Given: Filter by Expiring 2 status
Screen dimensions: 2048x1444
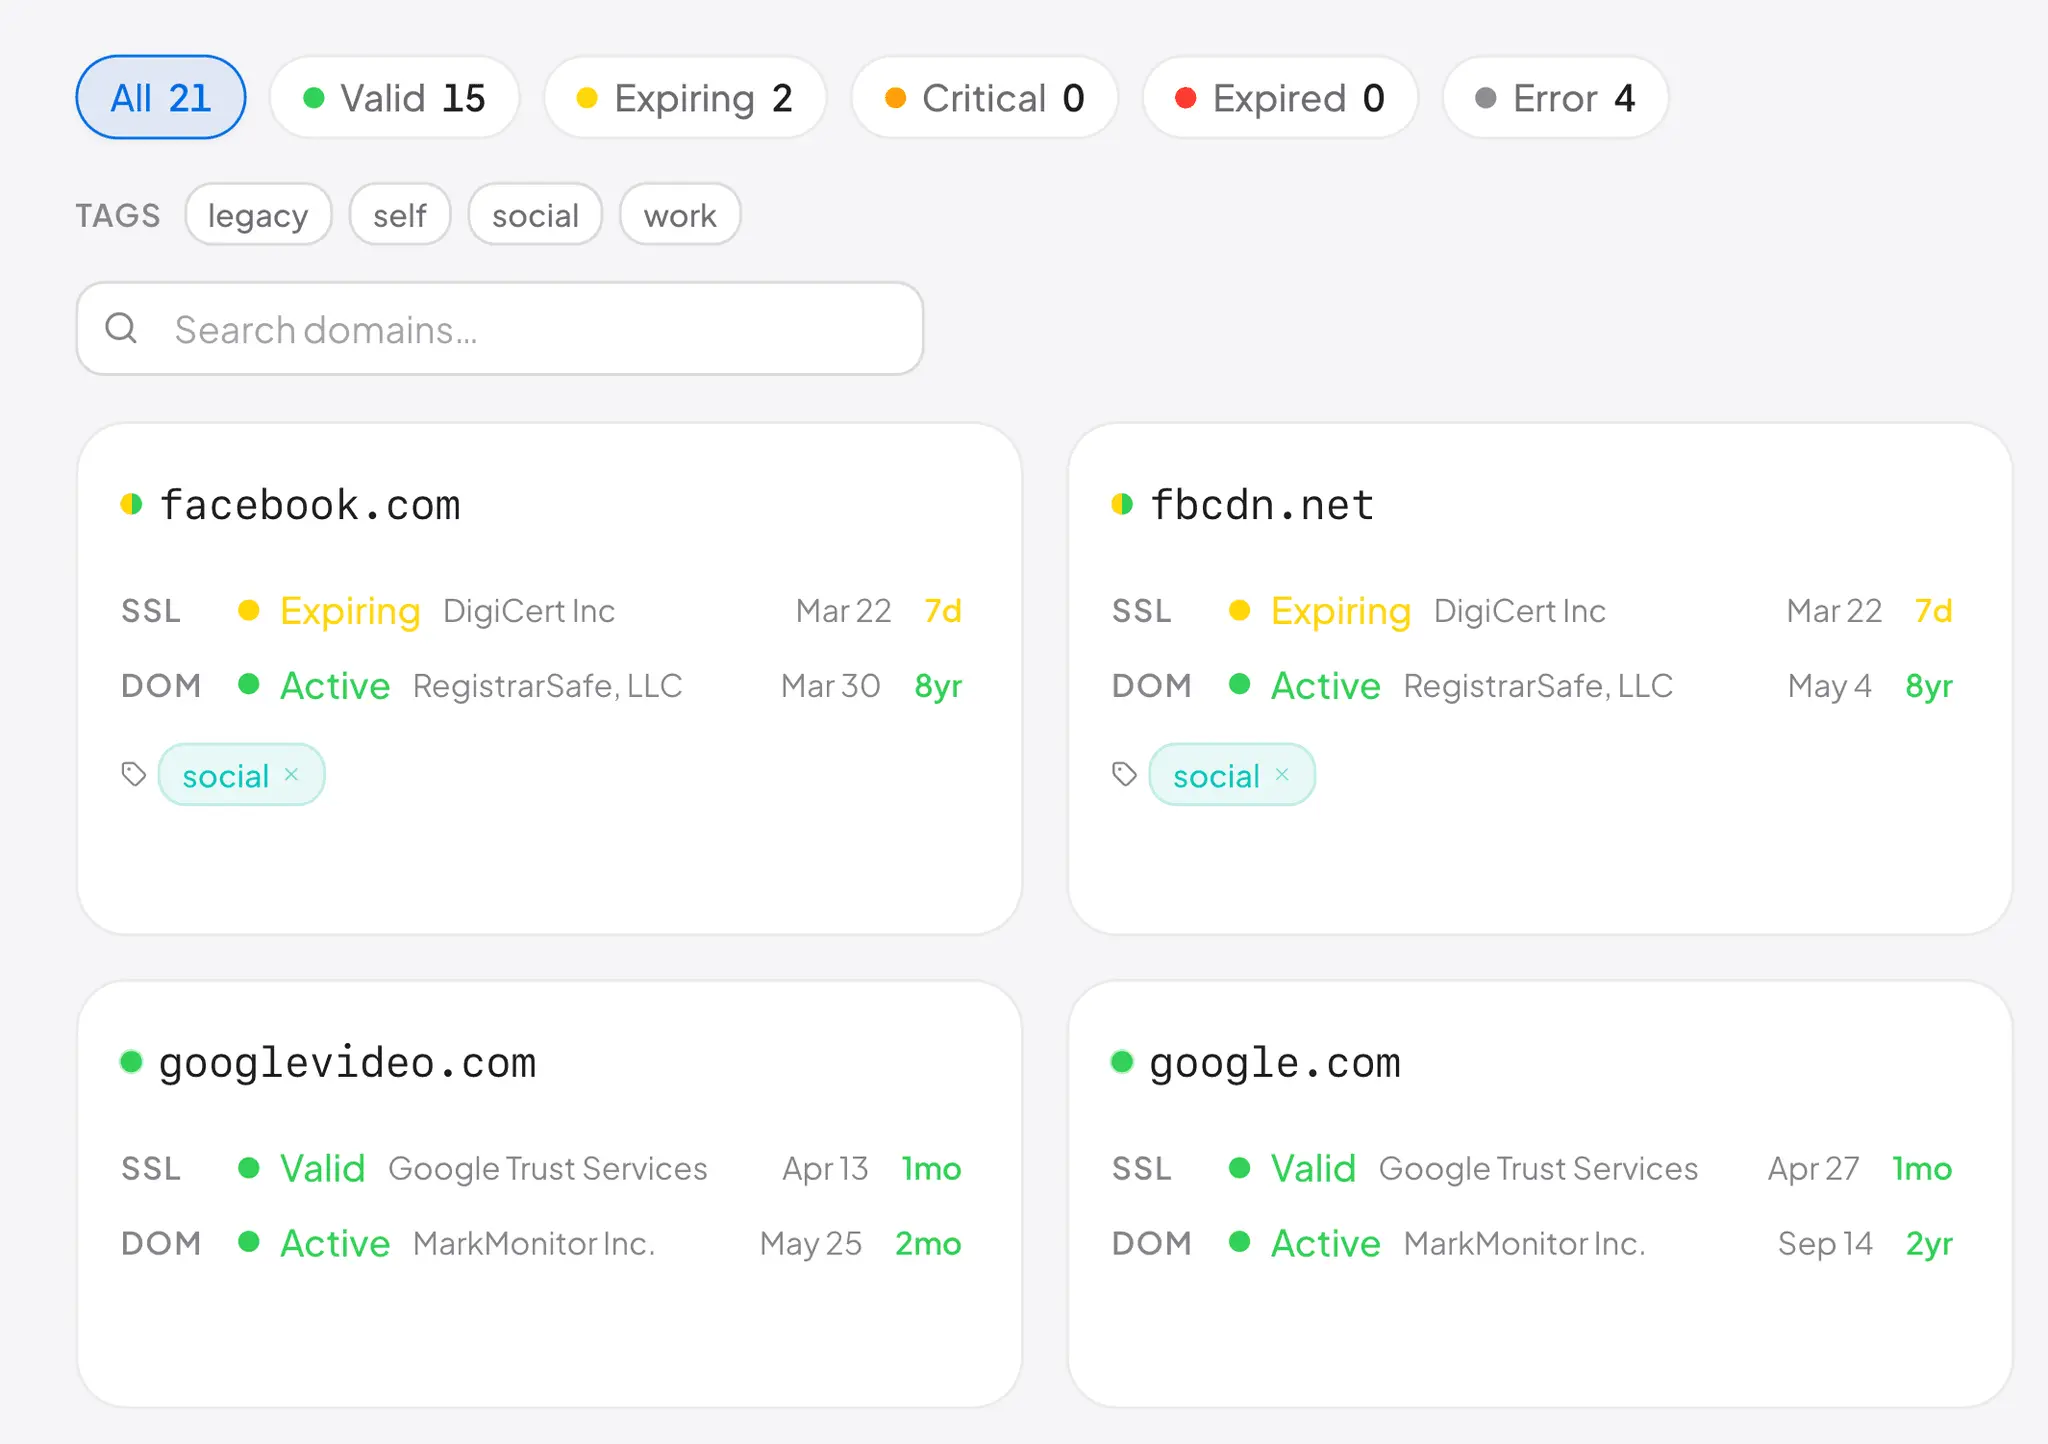Looking at the screenshot, I should tap(685, 97).
